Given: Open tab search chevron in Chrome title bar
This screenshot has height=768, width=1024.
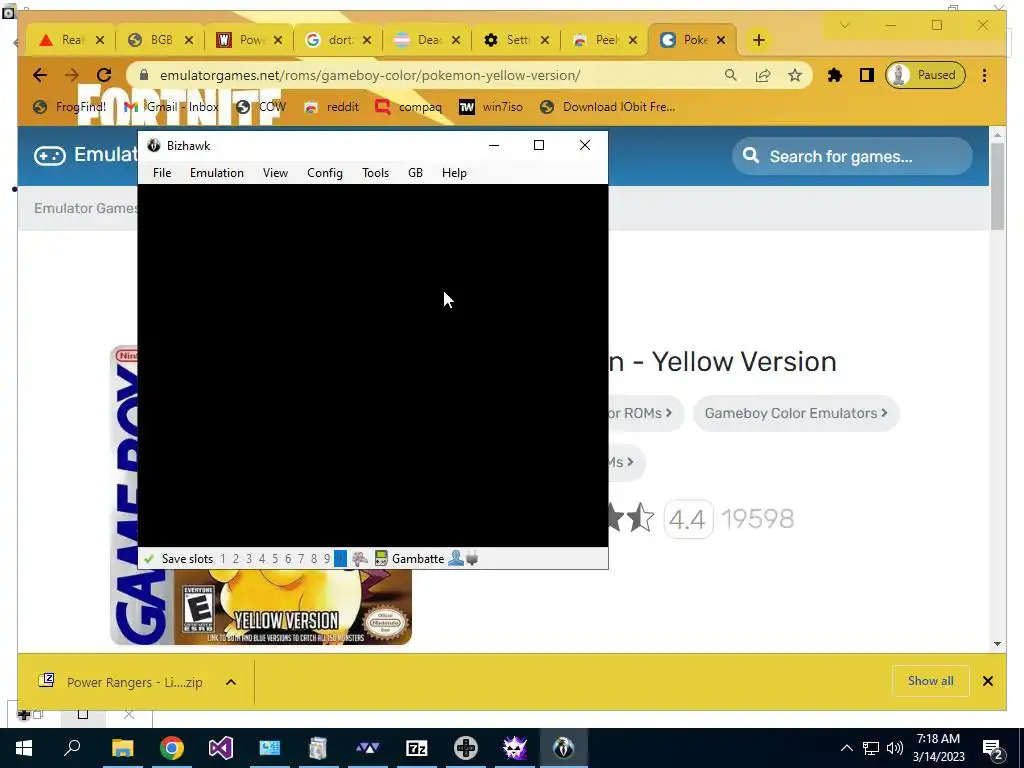Looking at the screenshot, I should click(844, 25).
